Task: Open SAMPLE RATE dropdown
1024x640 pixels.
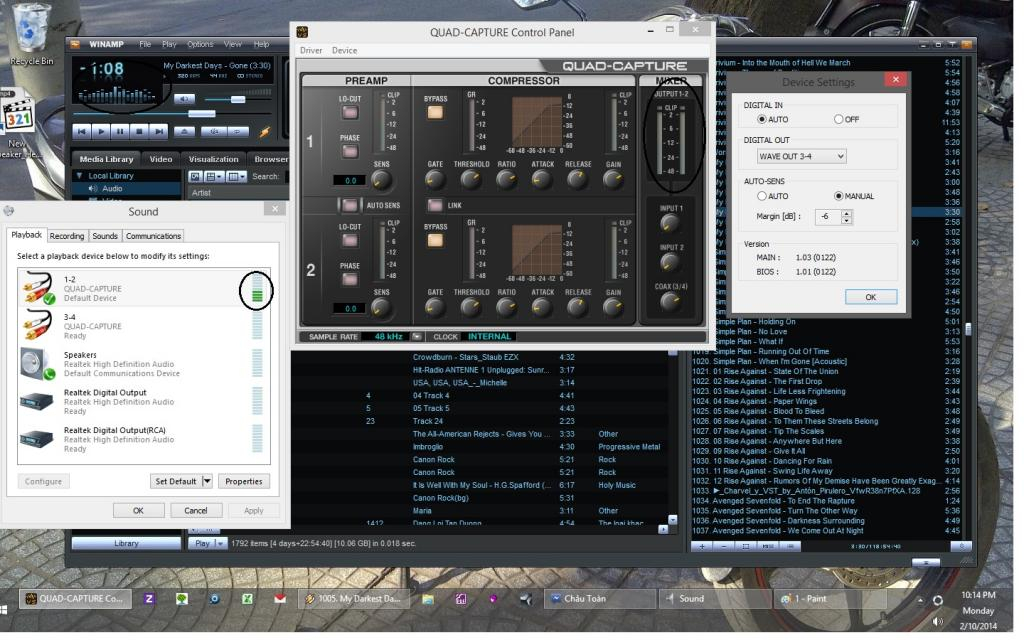Action: [x=416, y=336]
